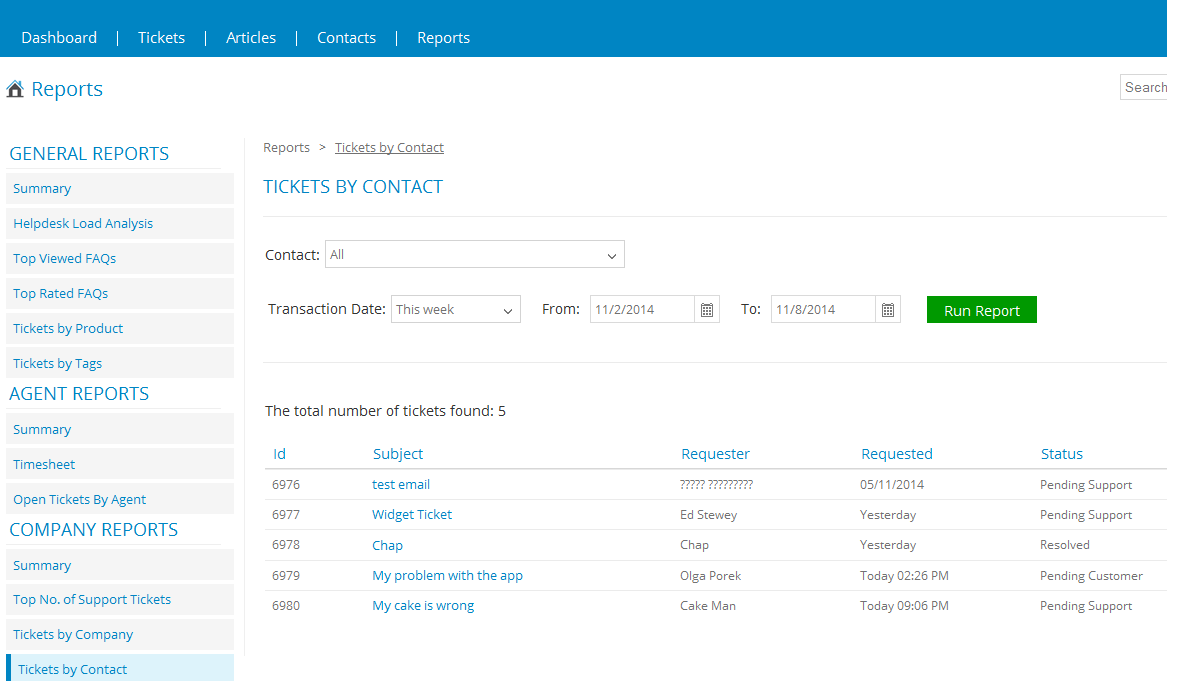Open the Reports top menu item
1186x681 pixels.
[443, 38]
